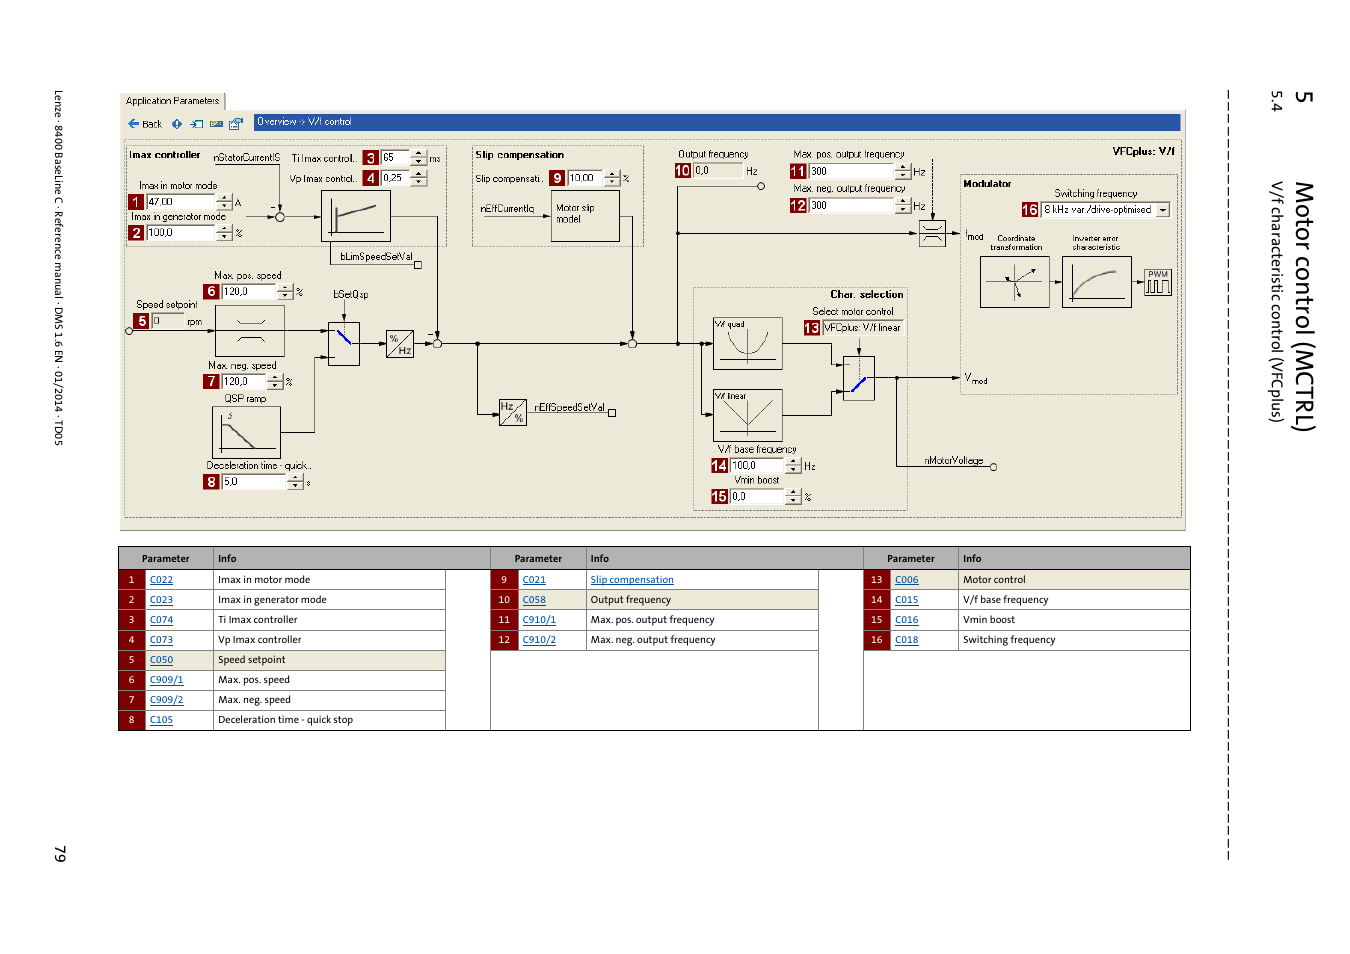
Task: Open the C023 parameter link
Action: (x=161, y=600)
